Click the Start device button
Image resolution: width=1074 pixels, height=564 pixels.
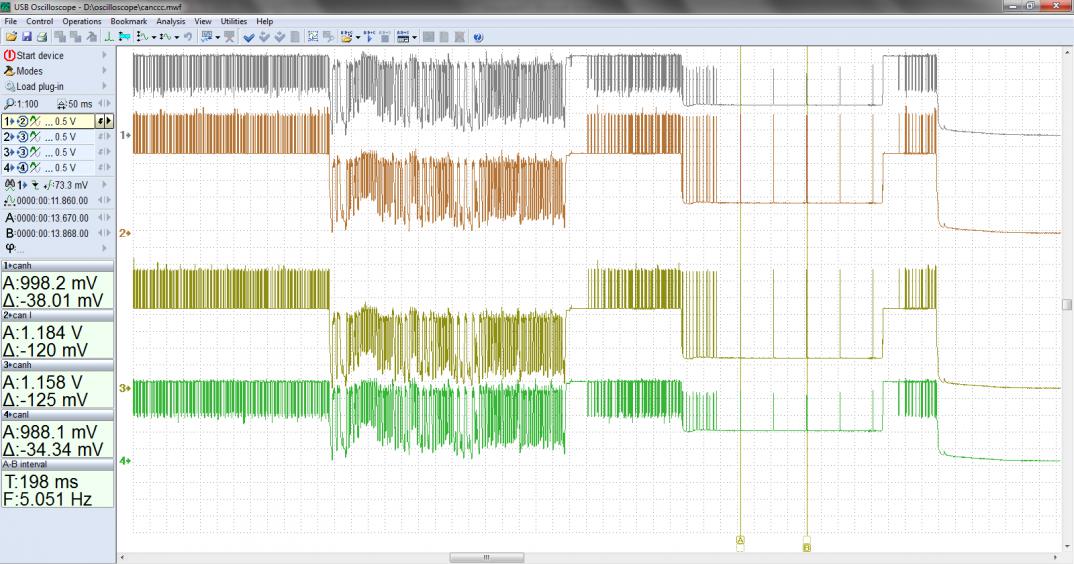pos(40,56)
